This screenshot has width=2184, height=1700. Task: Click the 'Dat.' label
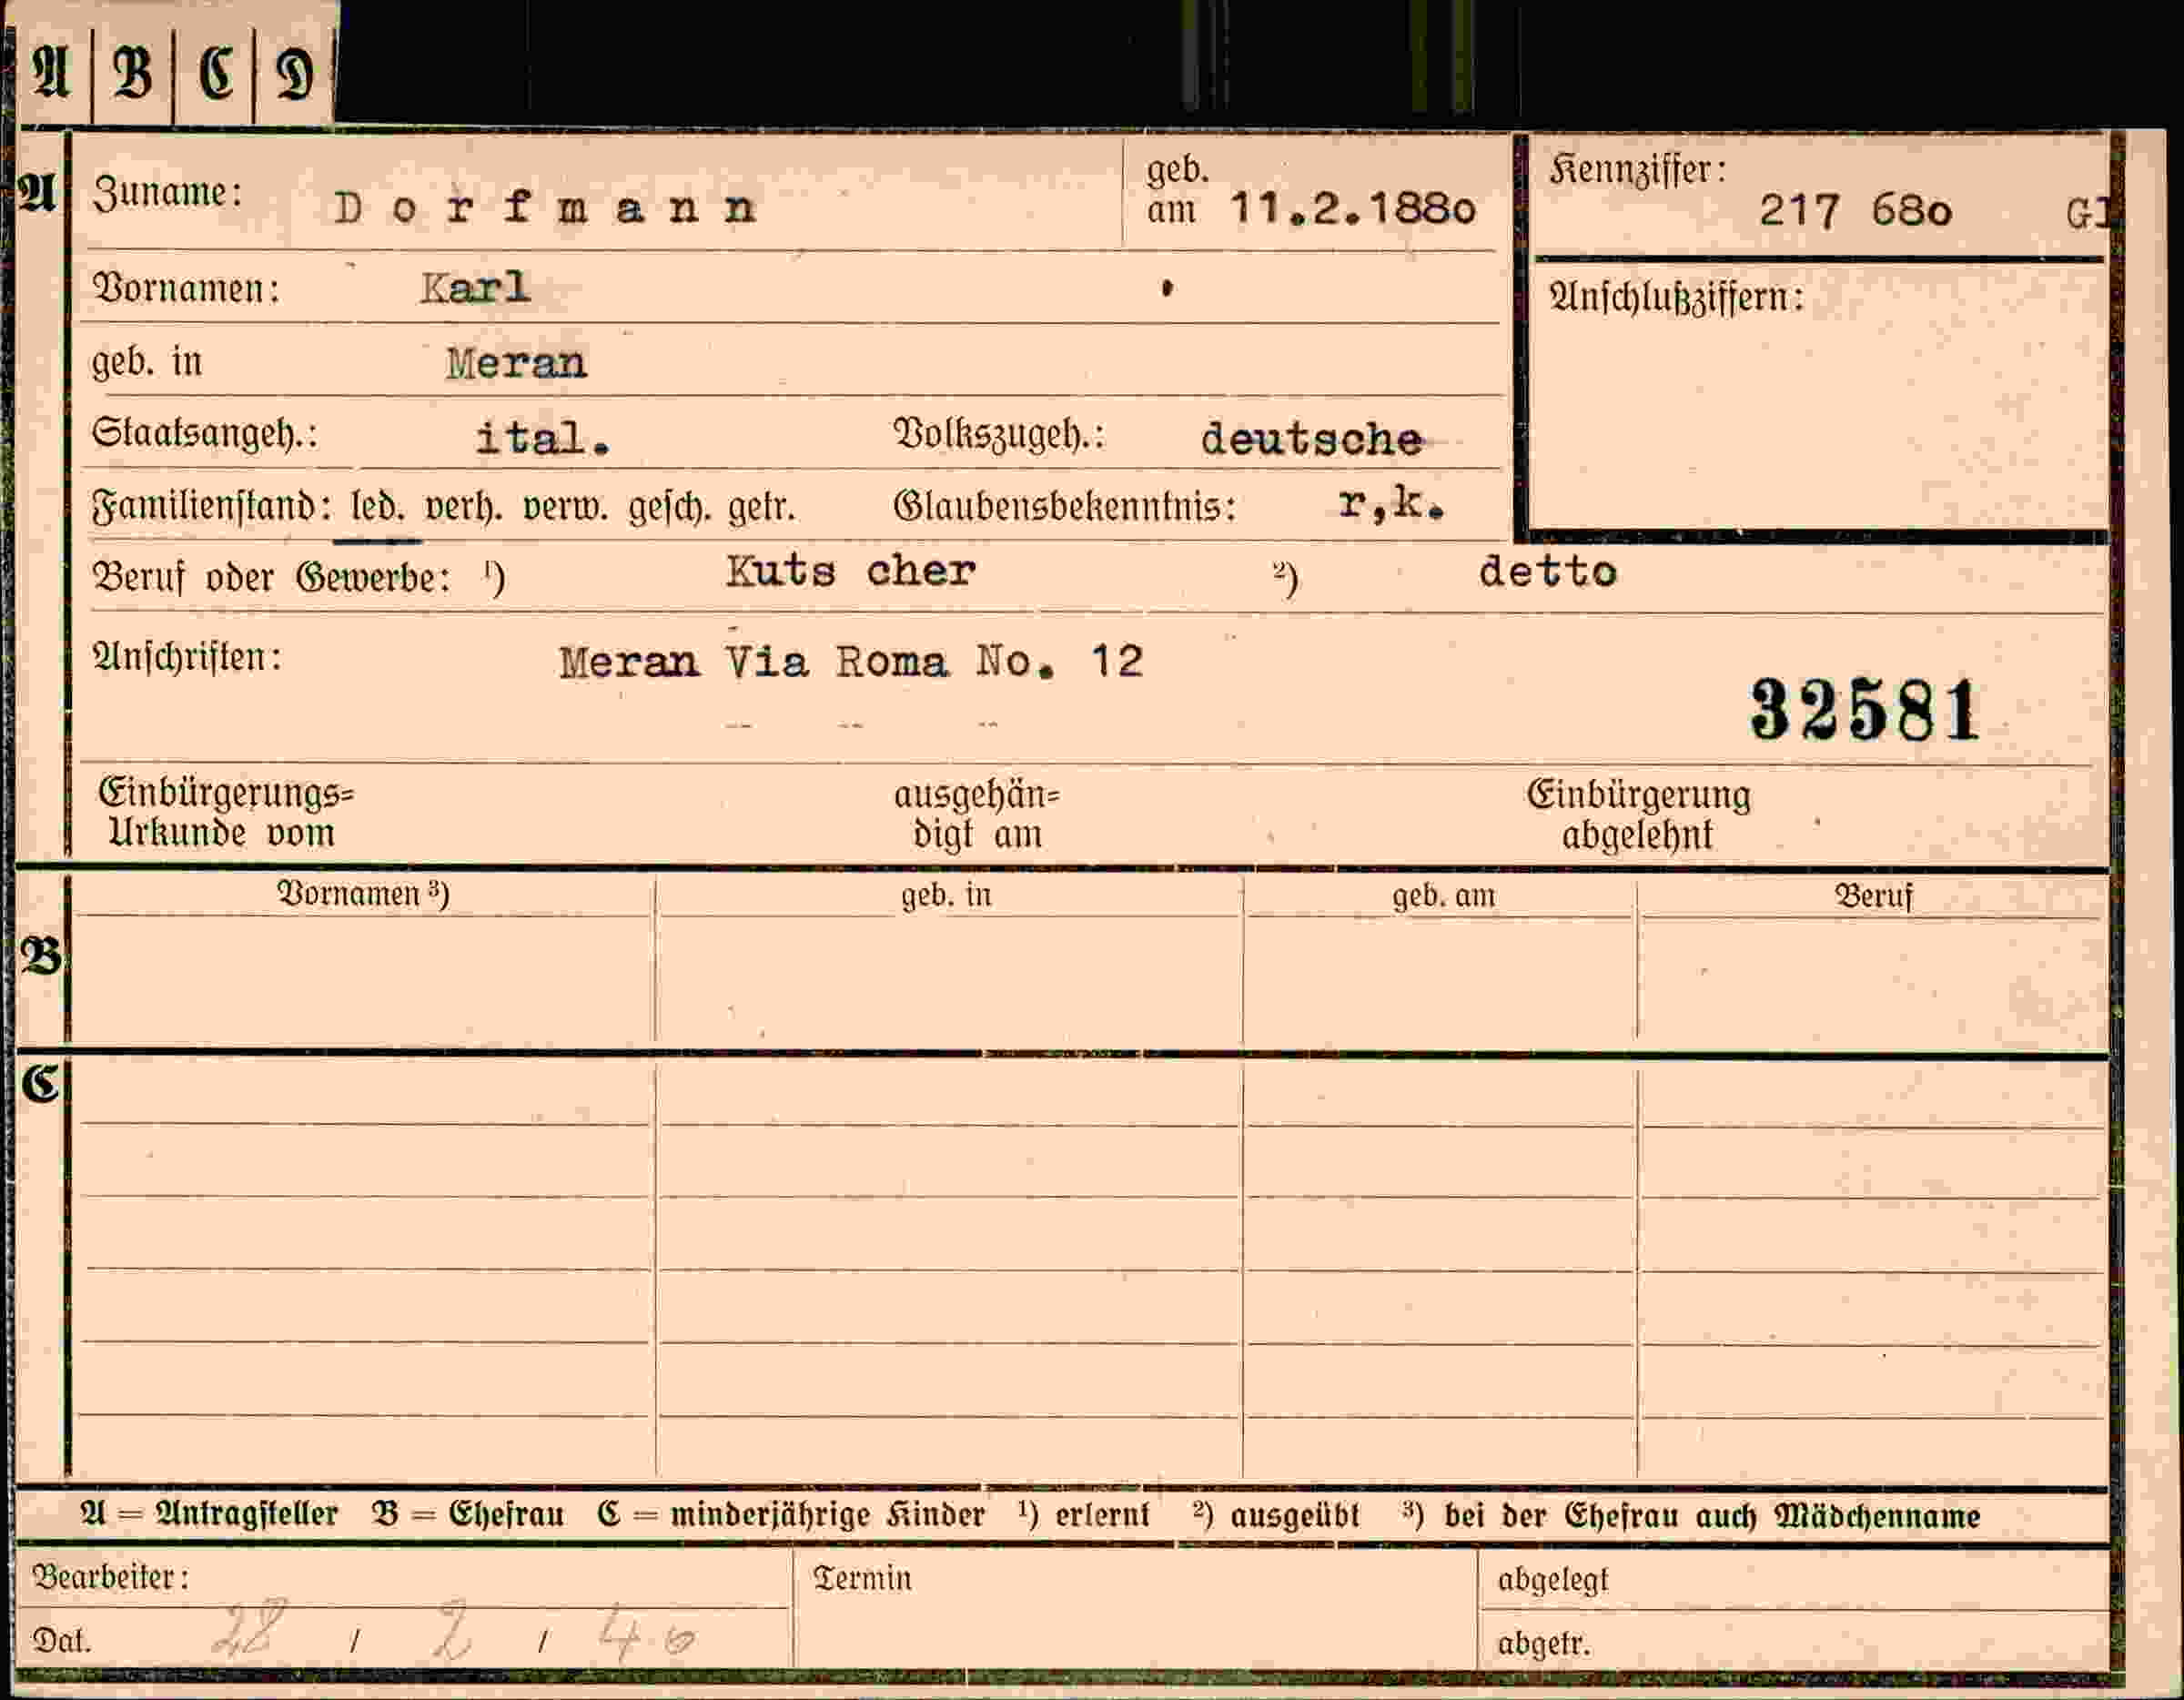pos(61,1640)
